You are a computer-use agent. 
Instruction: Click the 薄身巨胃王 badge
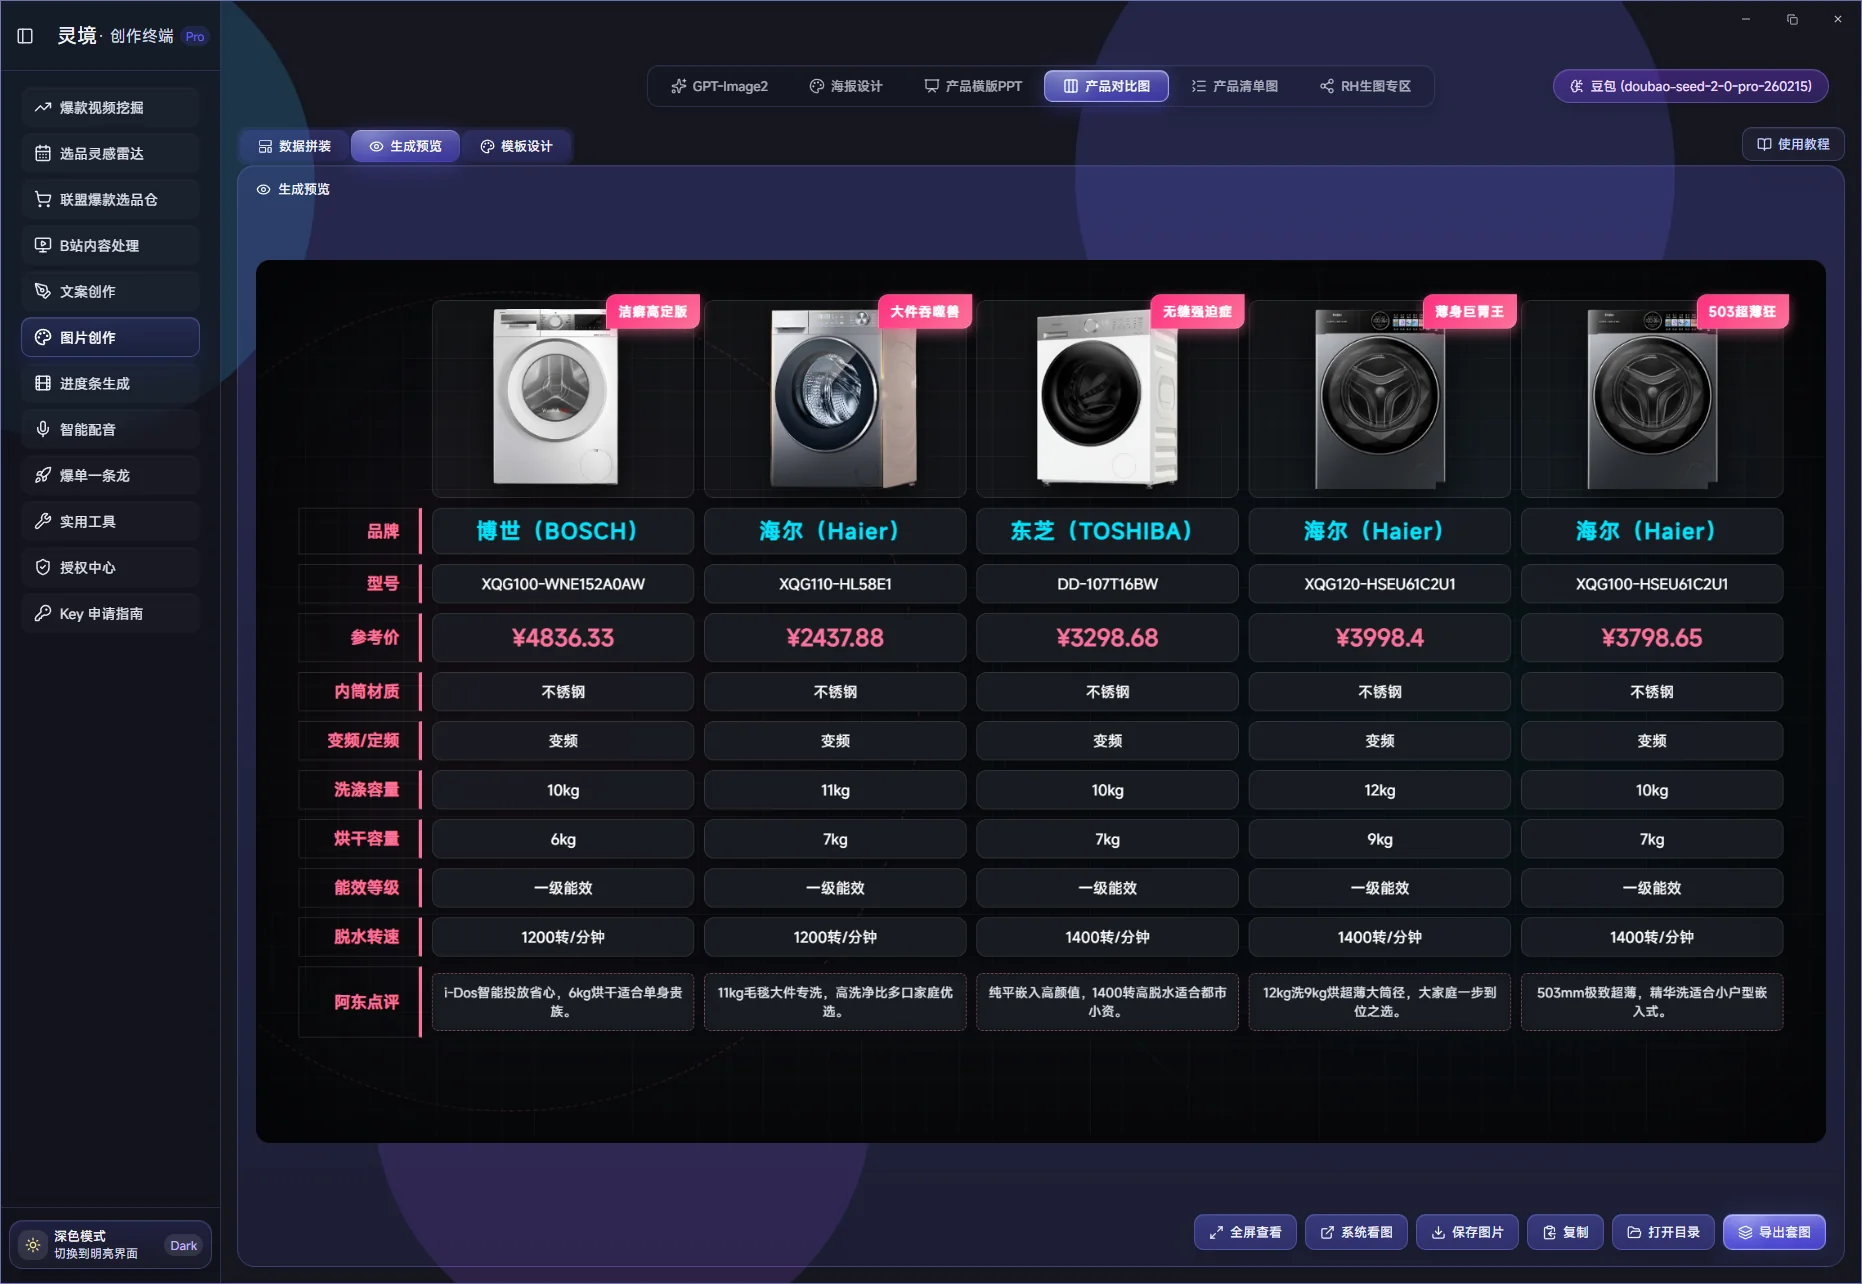pyautogui.click(x=1469, y=311)
